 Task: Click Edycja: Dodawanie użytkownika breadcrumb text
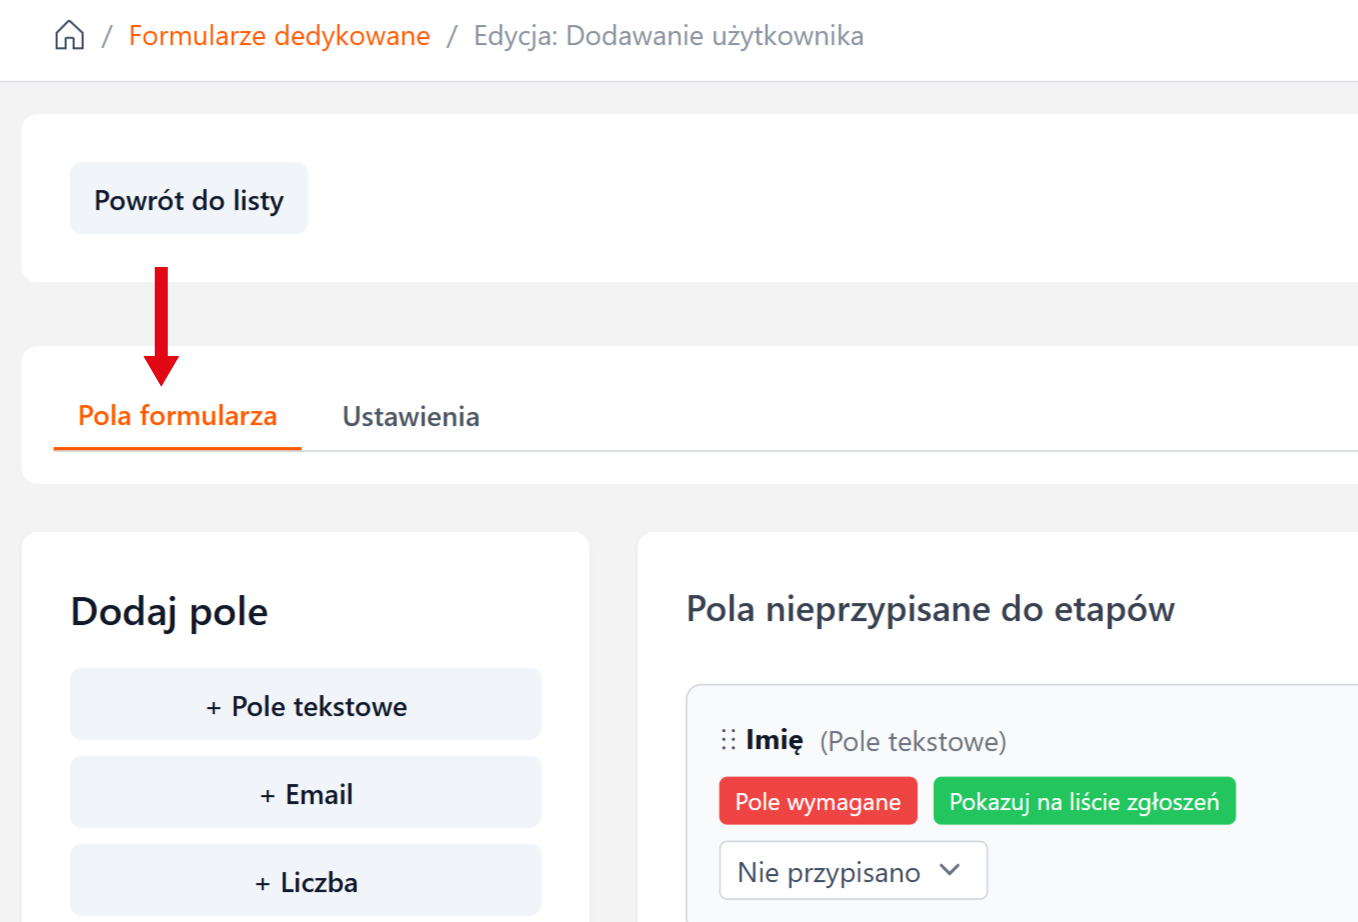668,36
